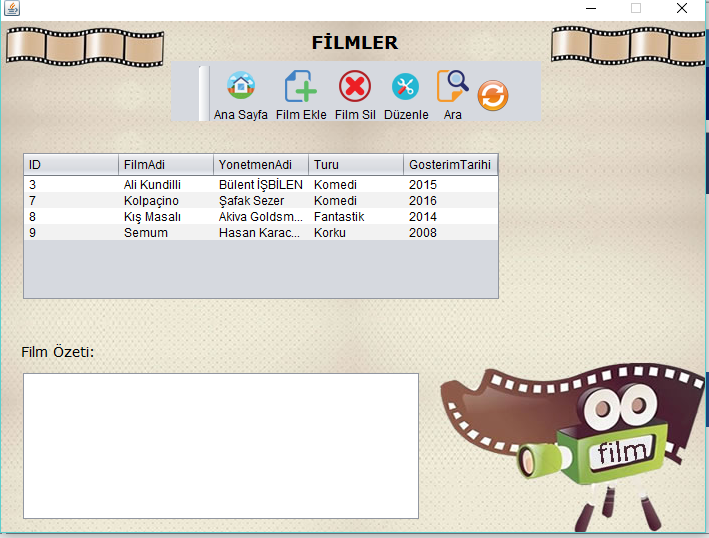The width and height of the screenshot is (709, 538).
Task: Click the Bülent İŞBİLEN director cell
Action: [x=260, y=185]
